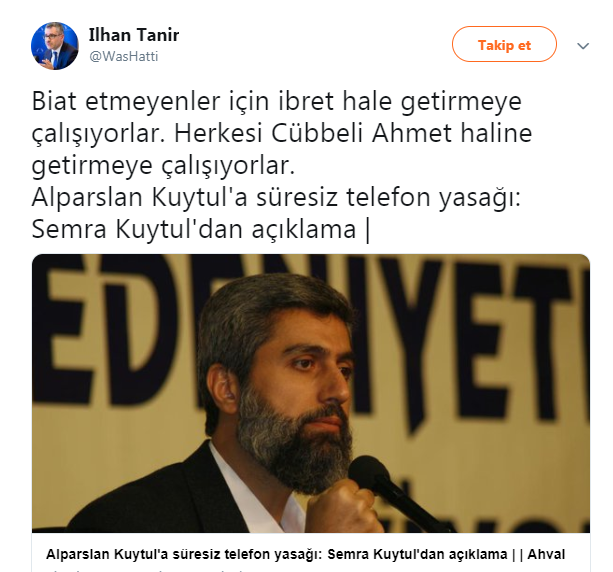The height and width of the screenshot is (572, 613).
Task: Open the bearded man's photo preview card
Action: pyautogui.click(x=311, y=393)
